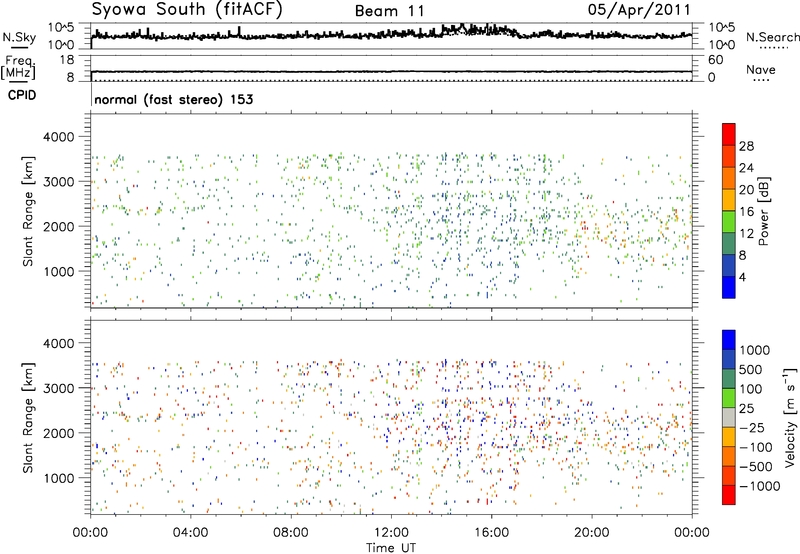Click the '4' tick on Power colorbar
Image resolution: width=800 pixels, height=554 pixels.
click(742, 277)
